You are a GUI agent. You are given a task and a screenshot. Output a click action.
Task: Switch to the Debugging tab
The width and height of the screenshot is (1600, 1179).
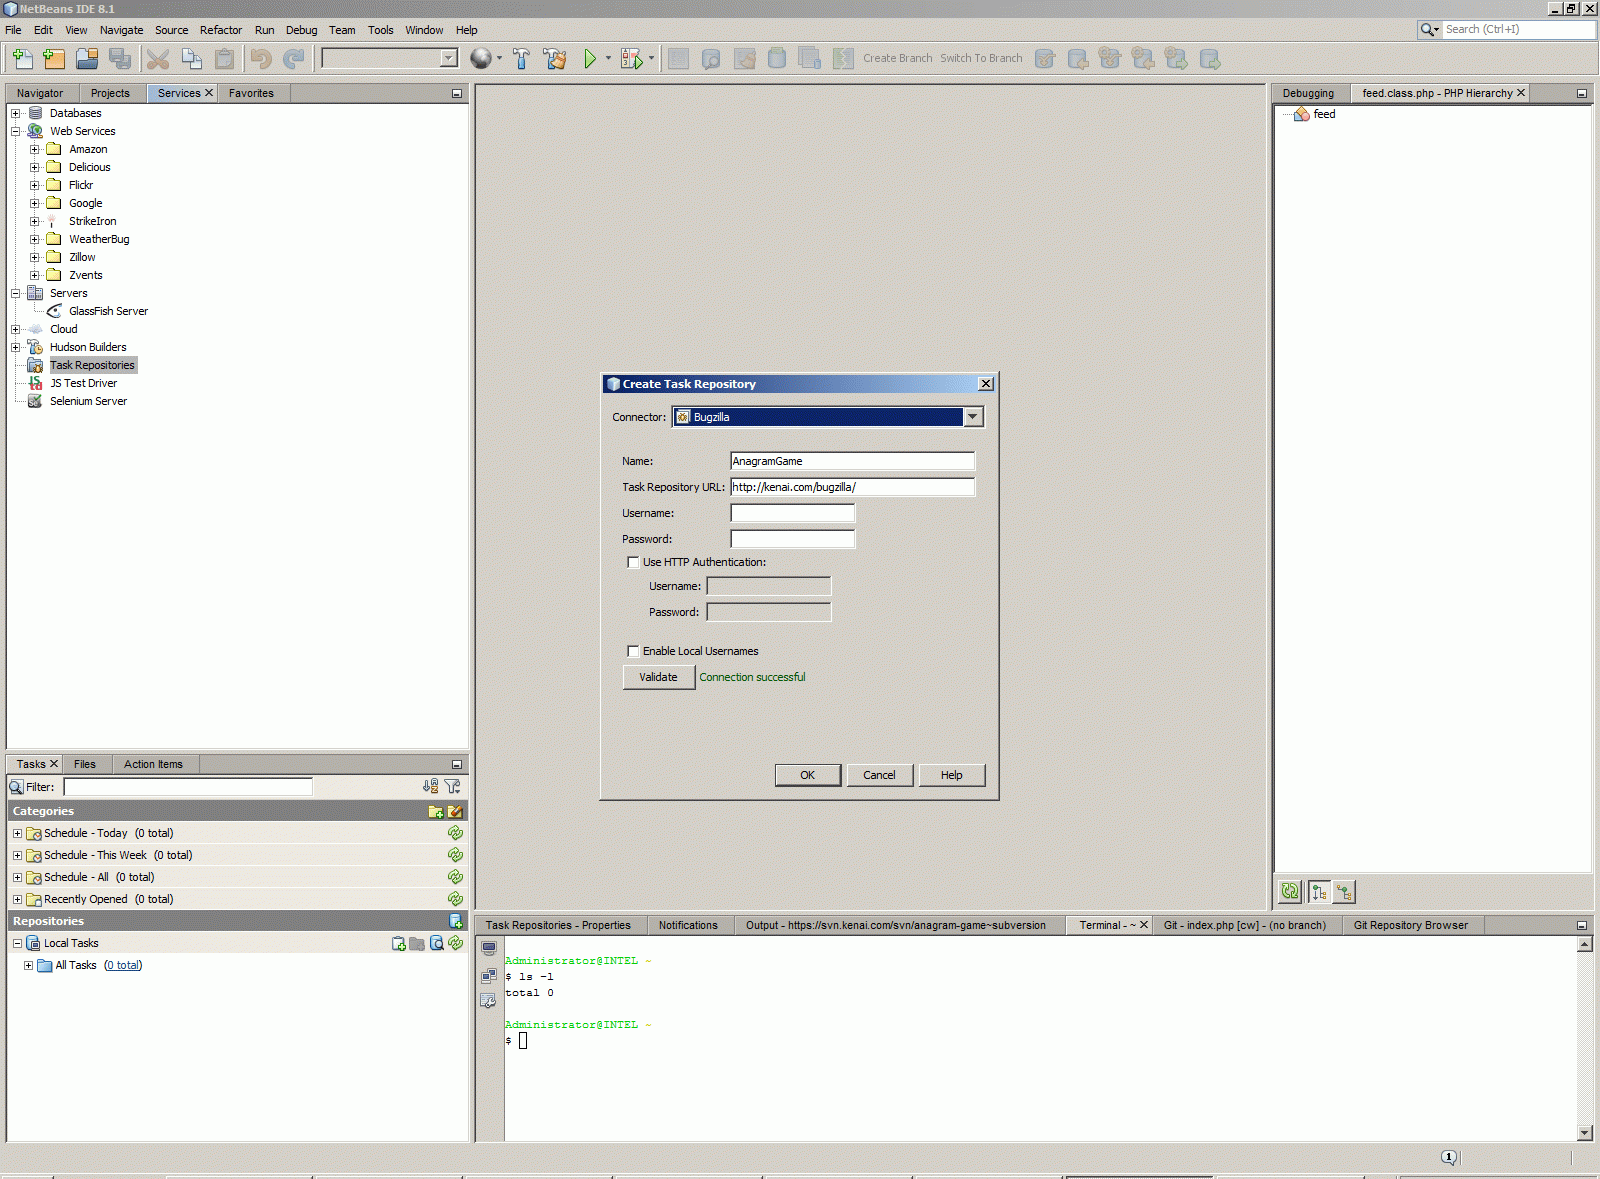click(1308, 93)
